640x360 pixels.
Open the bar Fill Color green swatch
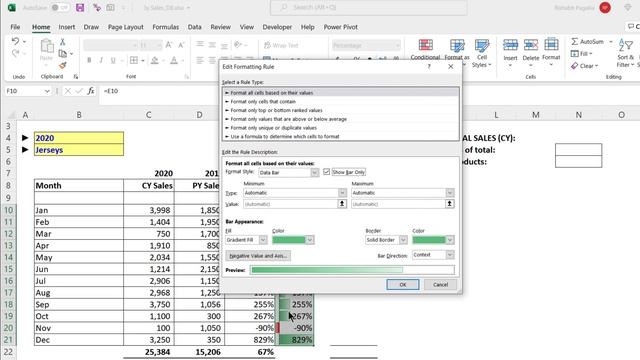[x=293, y=240]
